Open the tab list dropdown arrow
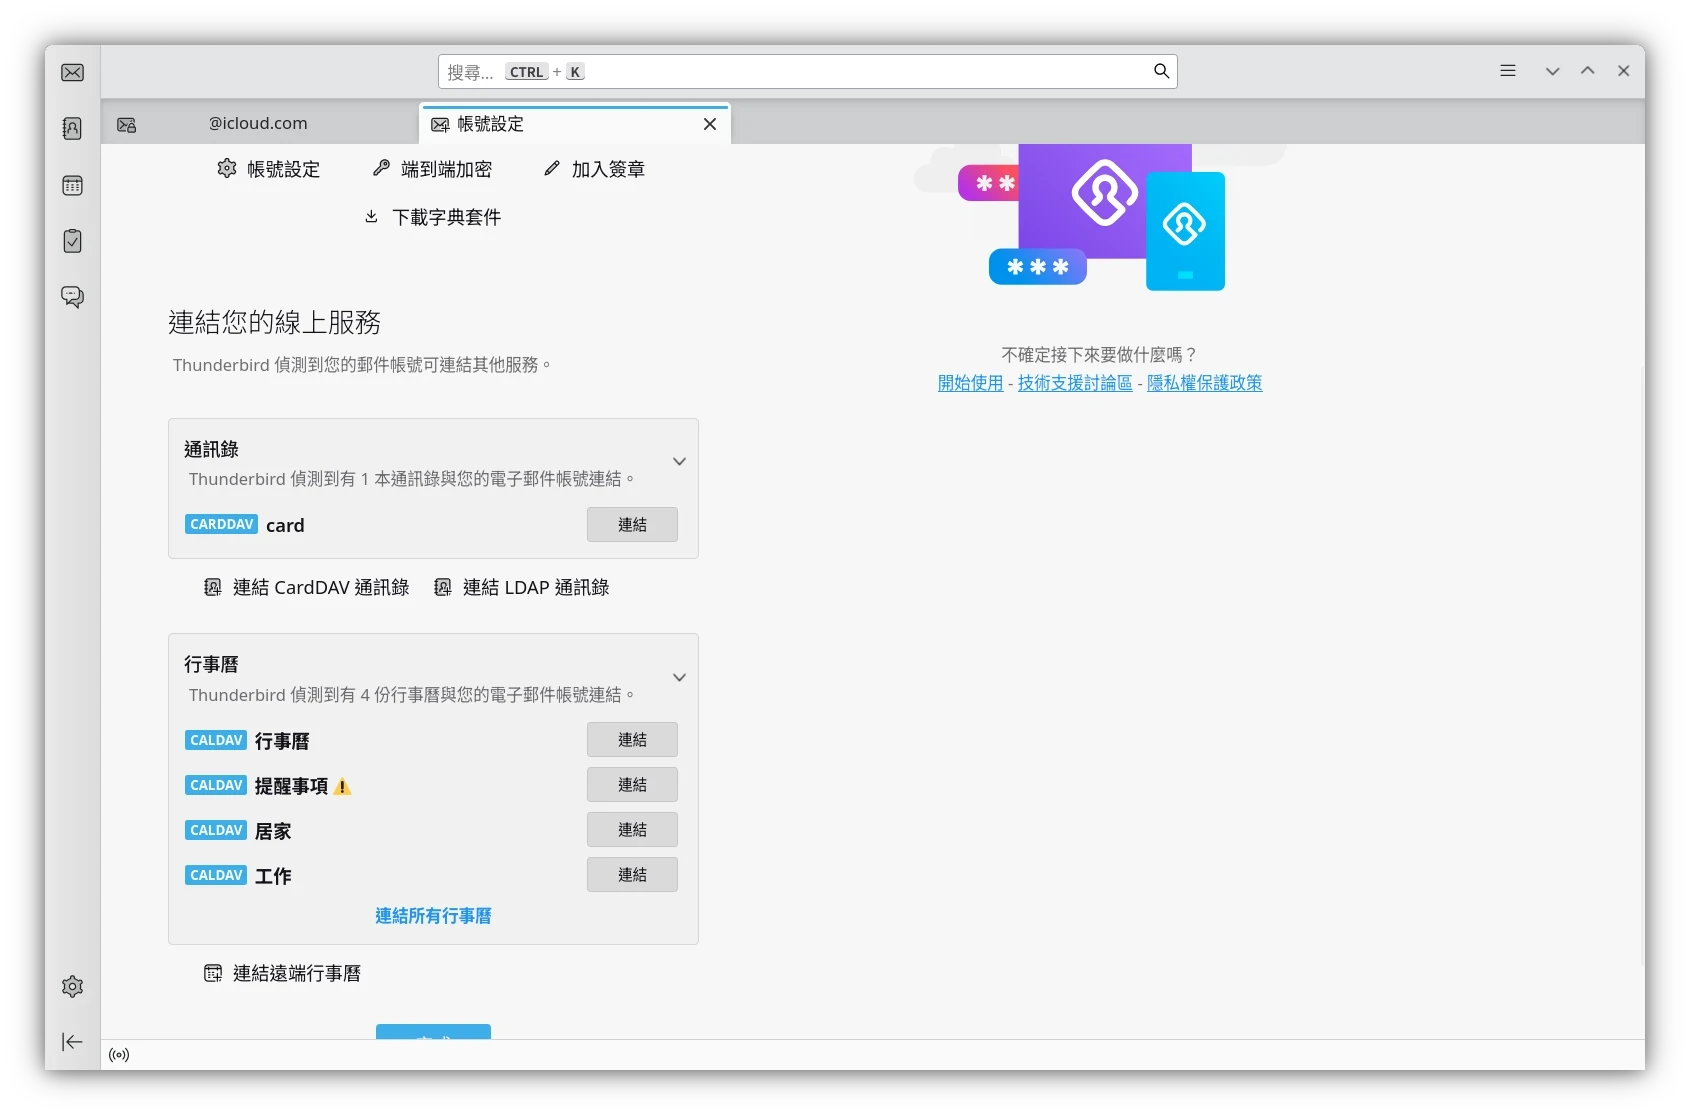Screen dimensions: 1690x1115 [x=1552, y=71]
